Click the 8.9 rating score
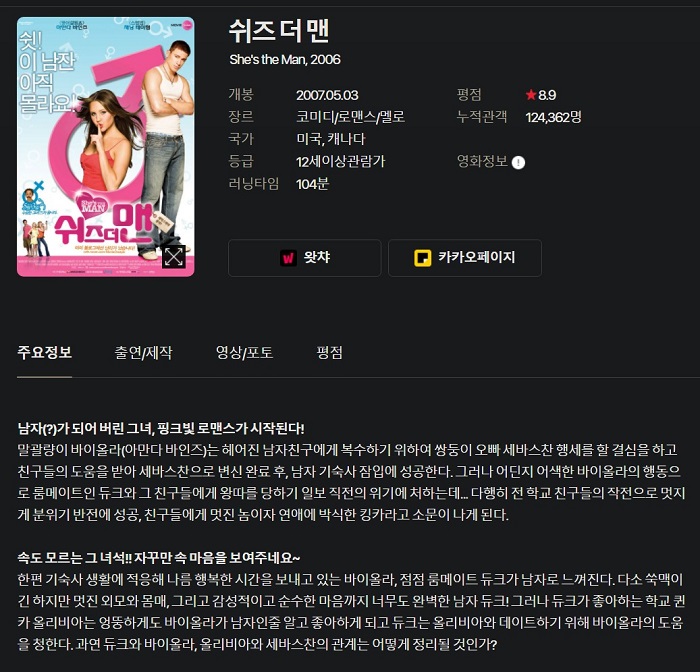This screenshot has height=672, width=700. [547, 95]
